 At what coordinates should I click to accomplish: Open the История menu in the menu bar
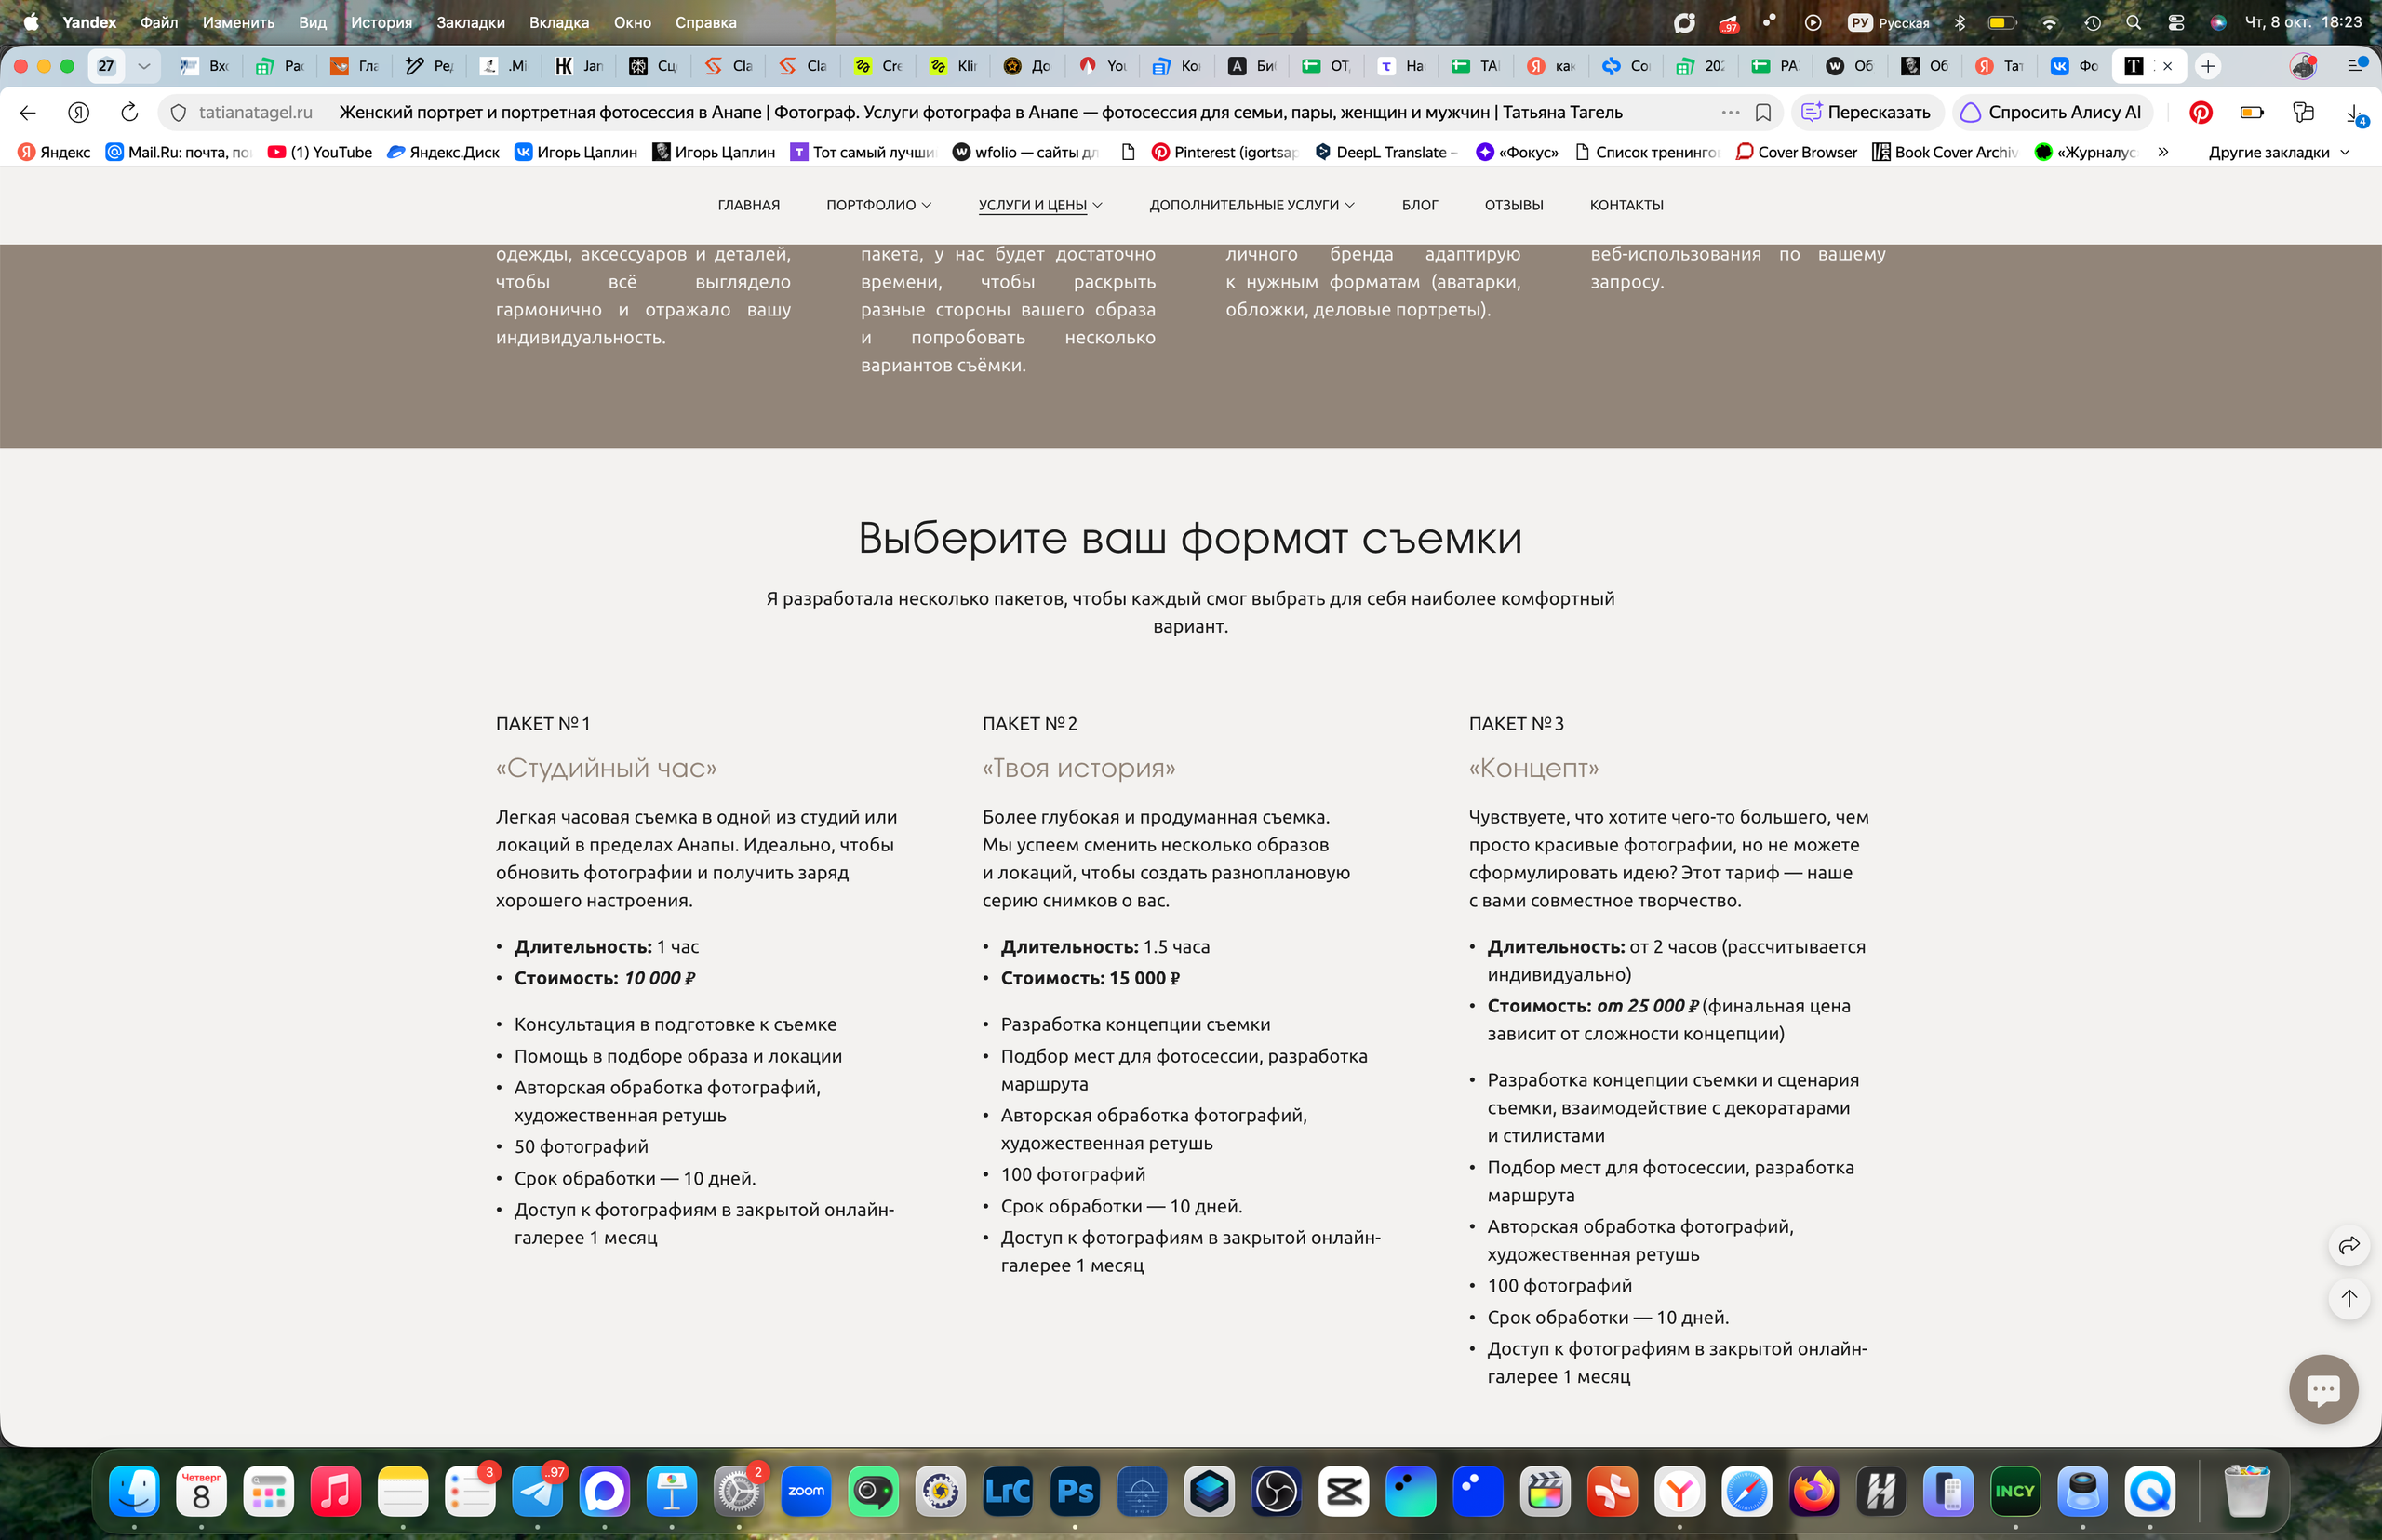381,22
